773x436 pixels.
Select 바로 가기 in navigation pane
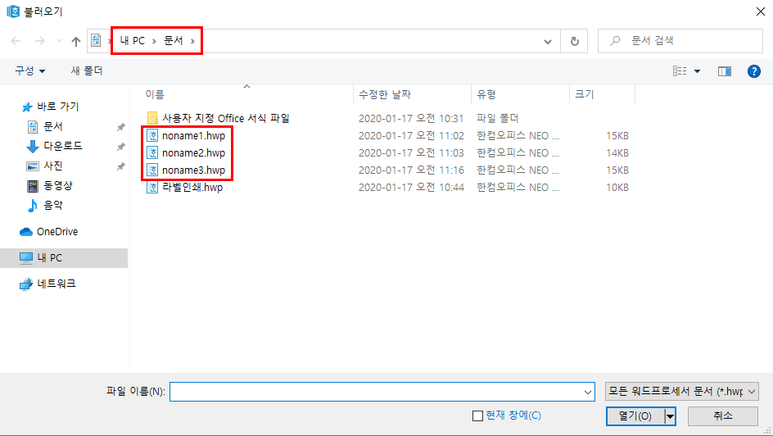pos(58,107)
